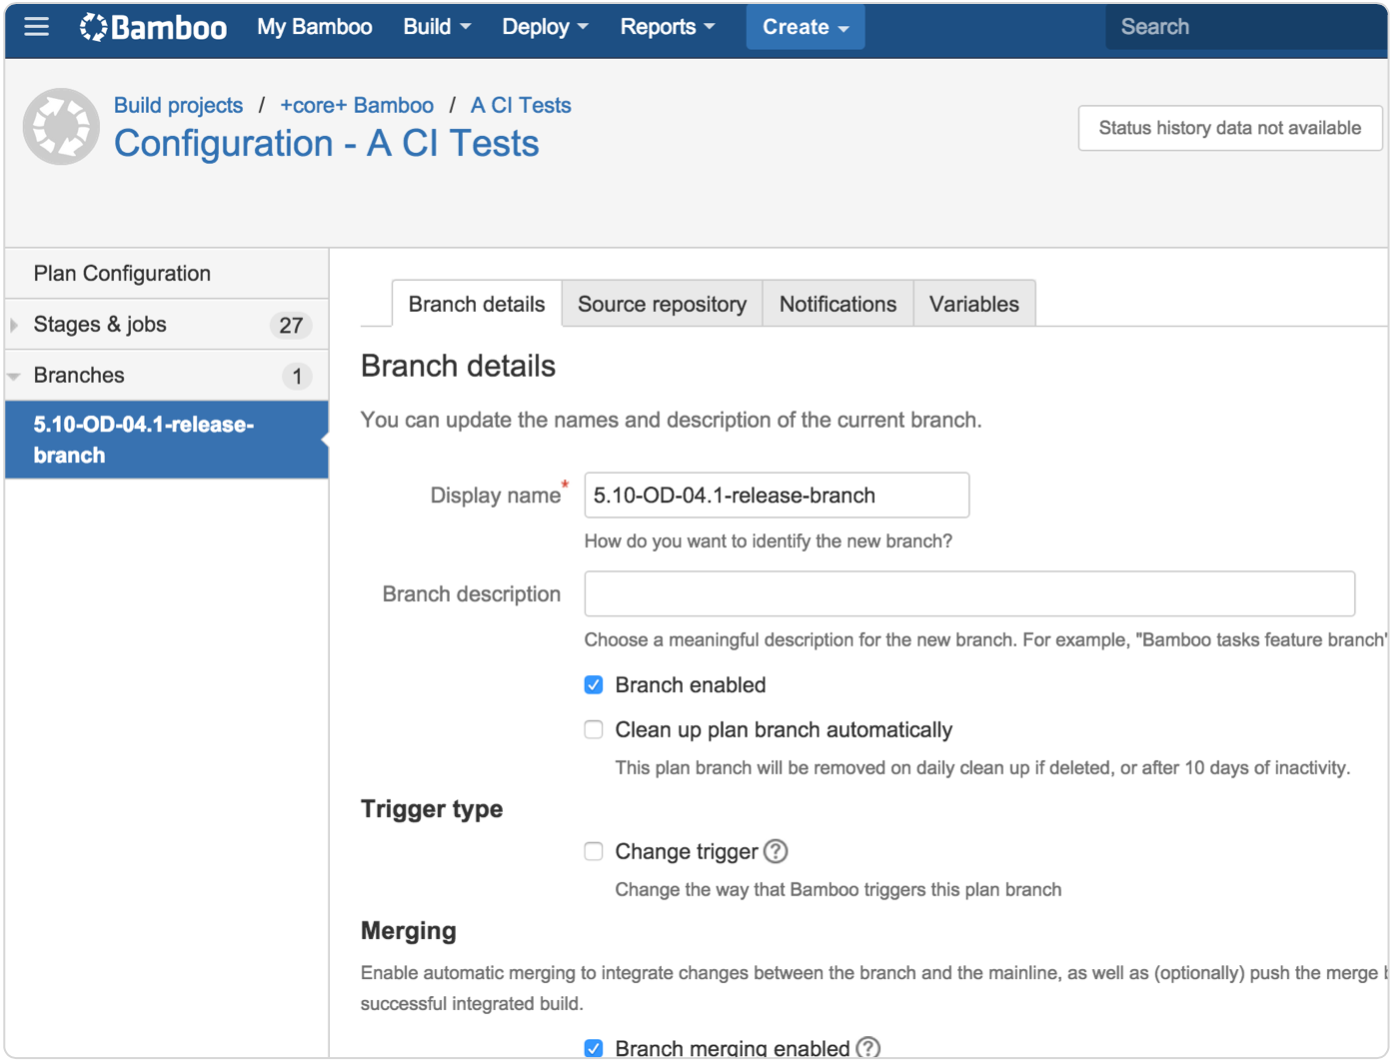1394x1060 pixels.
Task: Toggle Branch enabled checkbox
Action: tap(594, 685)
